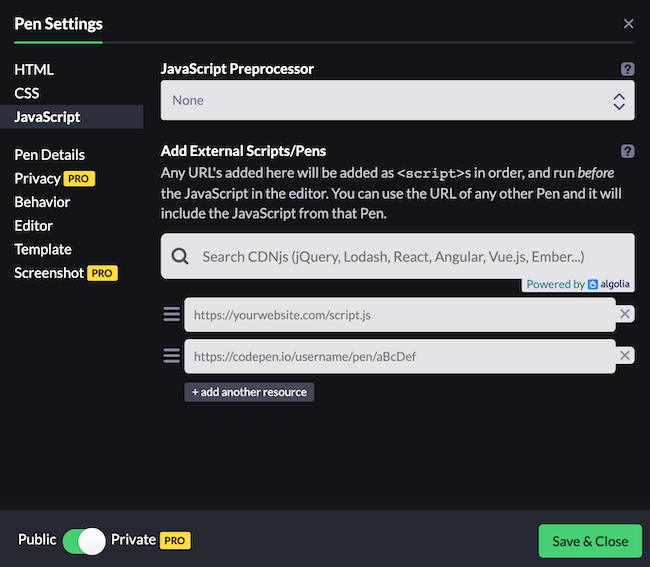This screenshot has height=567, width=650.
Task: Open the Editor settings section
Action: [x=33, y=226]
